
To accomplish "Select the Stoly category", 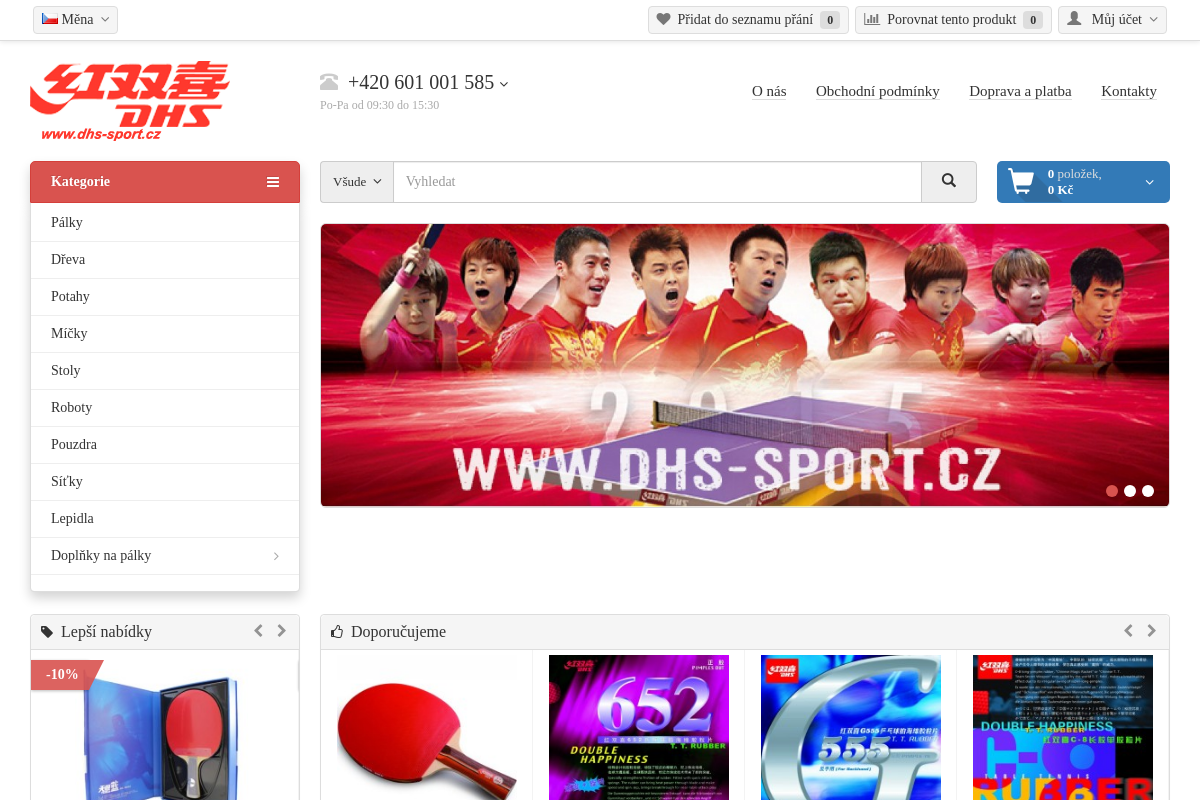I will point(165,371).
